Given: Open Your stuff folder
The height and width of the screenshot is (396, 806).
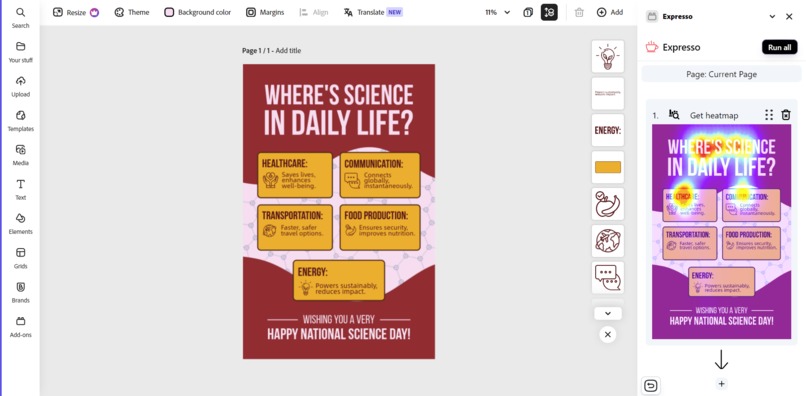Looking at the screenshot, I should 21,52.
